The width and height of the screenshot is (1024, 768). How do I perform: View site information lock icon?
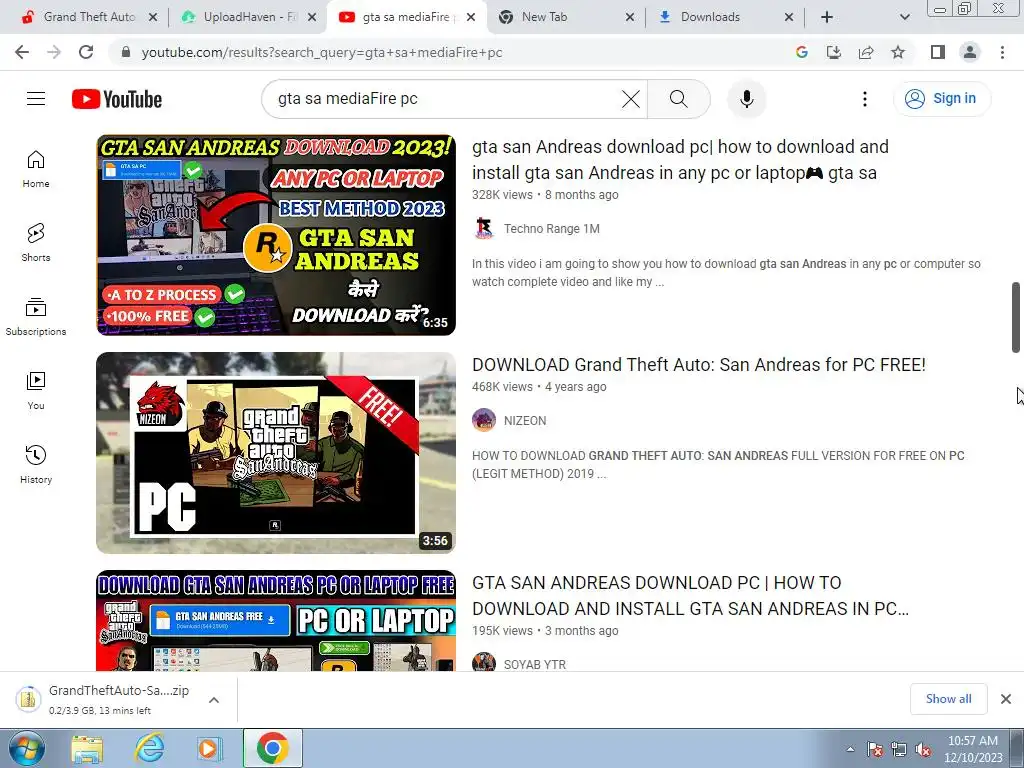click(x=126, y=52)
